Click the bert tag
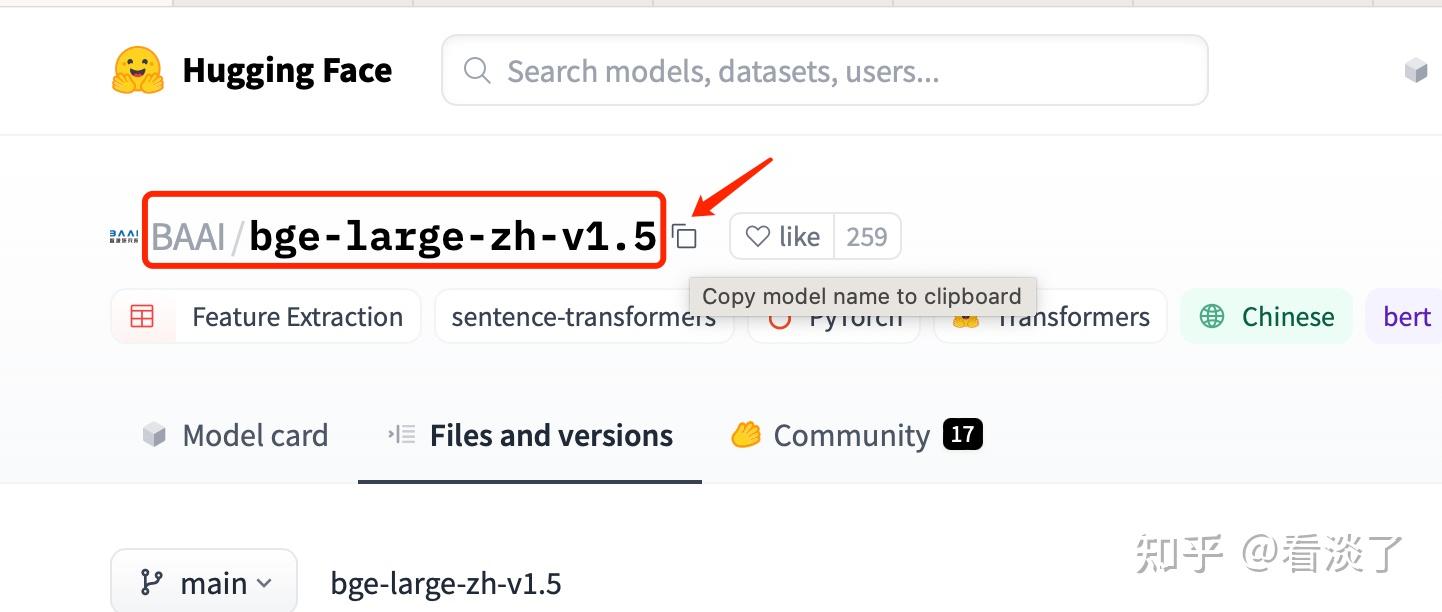The width and height of the screenshot is (1442, 612). [1406, 317]
